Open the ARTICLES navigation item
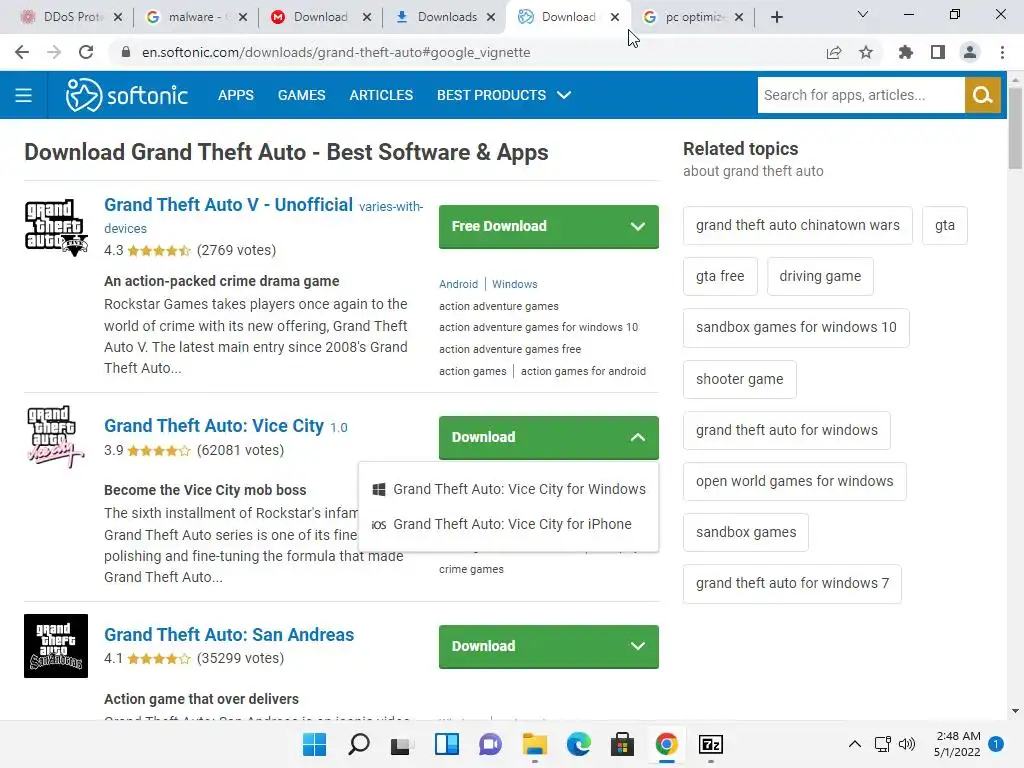The width and height of the screenshot is (1024, 768). [381, 95]
